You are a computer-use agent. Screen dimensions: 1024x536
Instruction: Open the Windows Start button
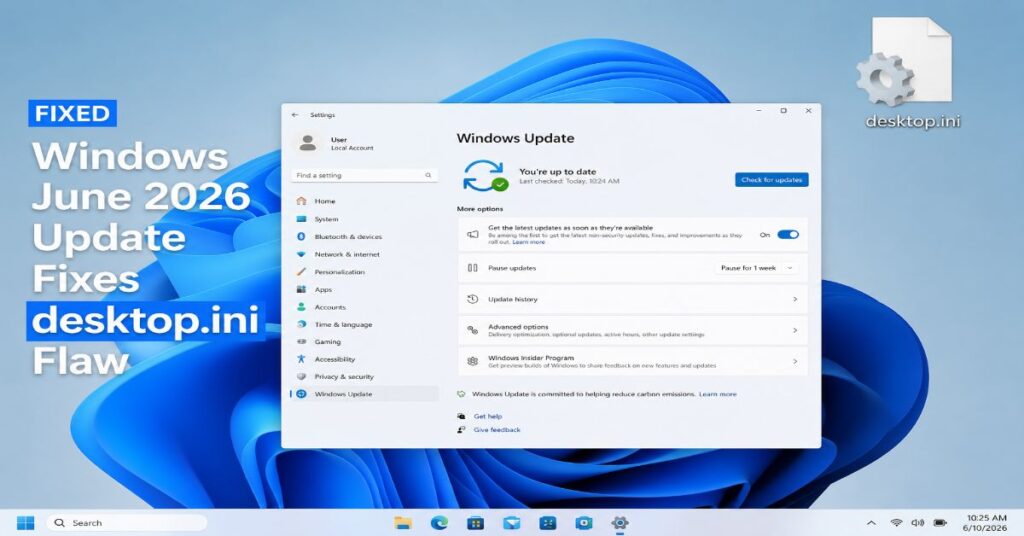coord(25,523)
